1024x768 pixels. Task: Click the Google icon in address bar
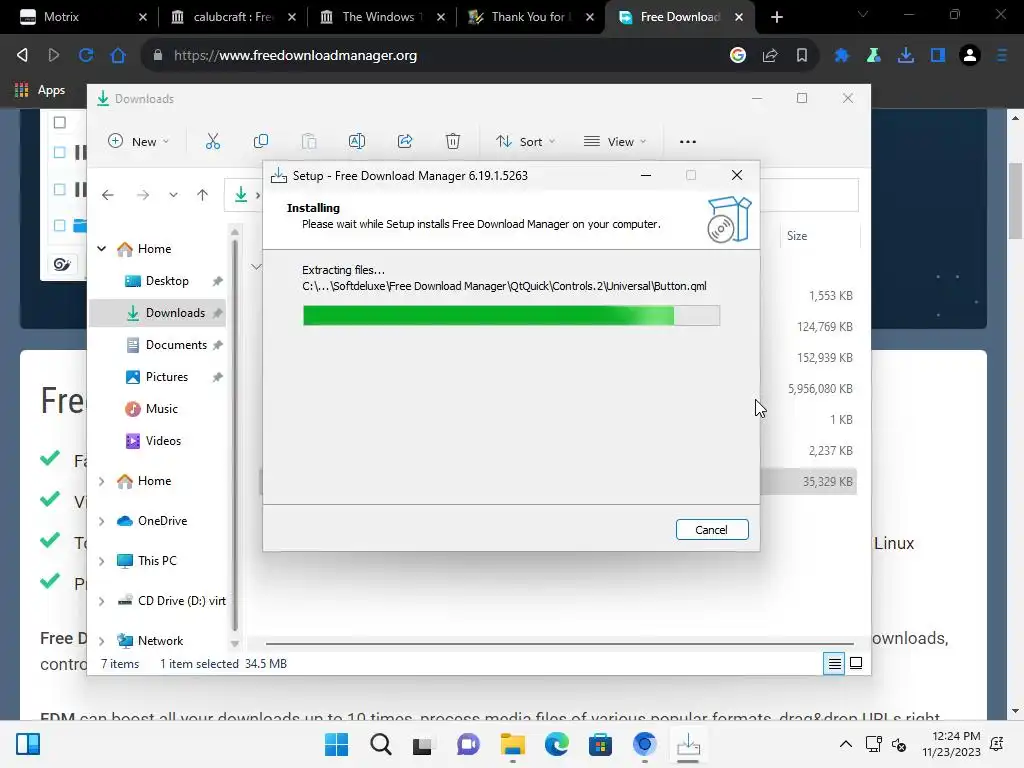(738, 56)
